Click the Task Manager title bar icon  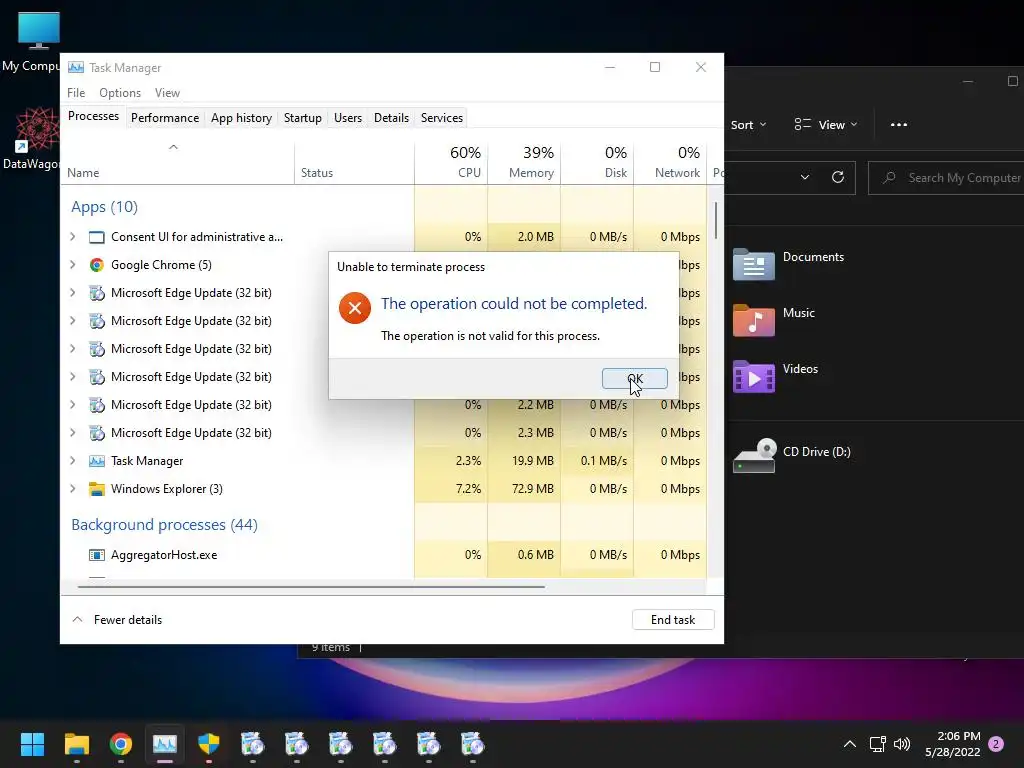click(x=76, y=67)
